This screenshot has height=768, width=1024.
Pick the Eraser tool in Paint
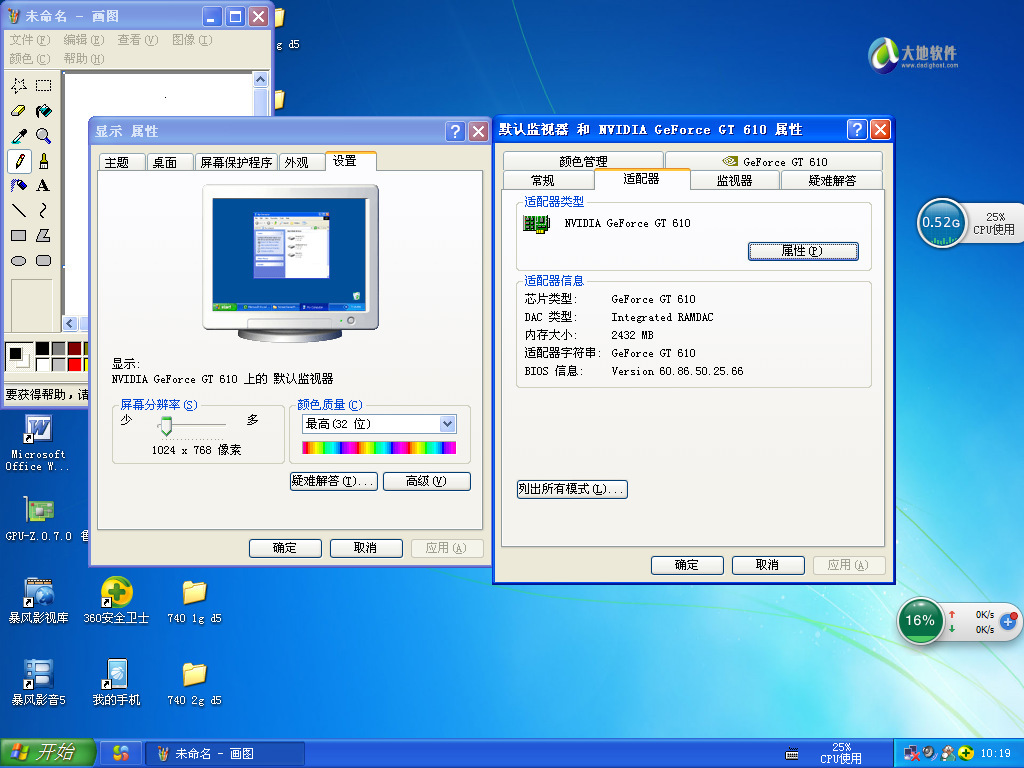click(x=19, y=110)
